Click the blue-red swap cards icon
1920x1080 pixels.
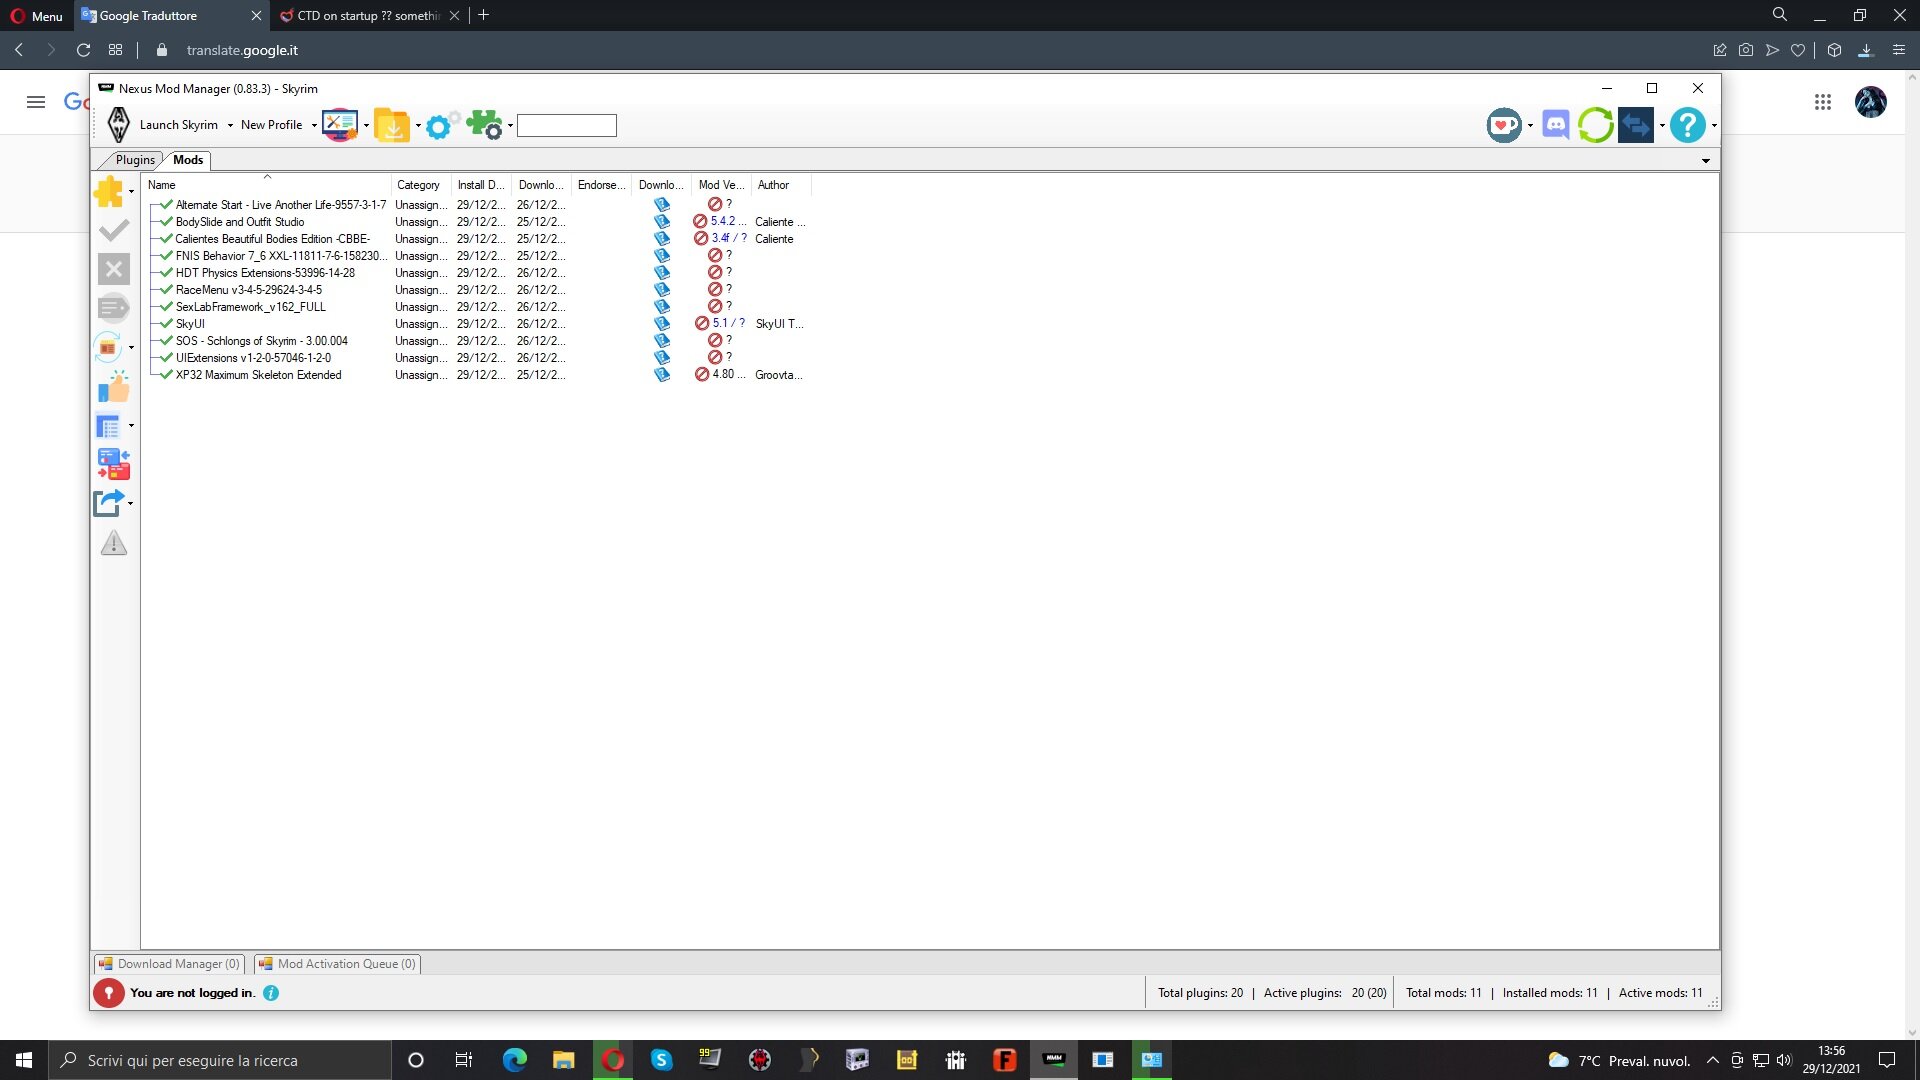(x=114, y=464)
